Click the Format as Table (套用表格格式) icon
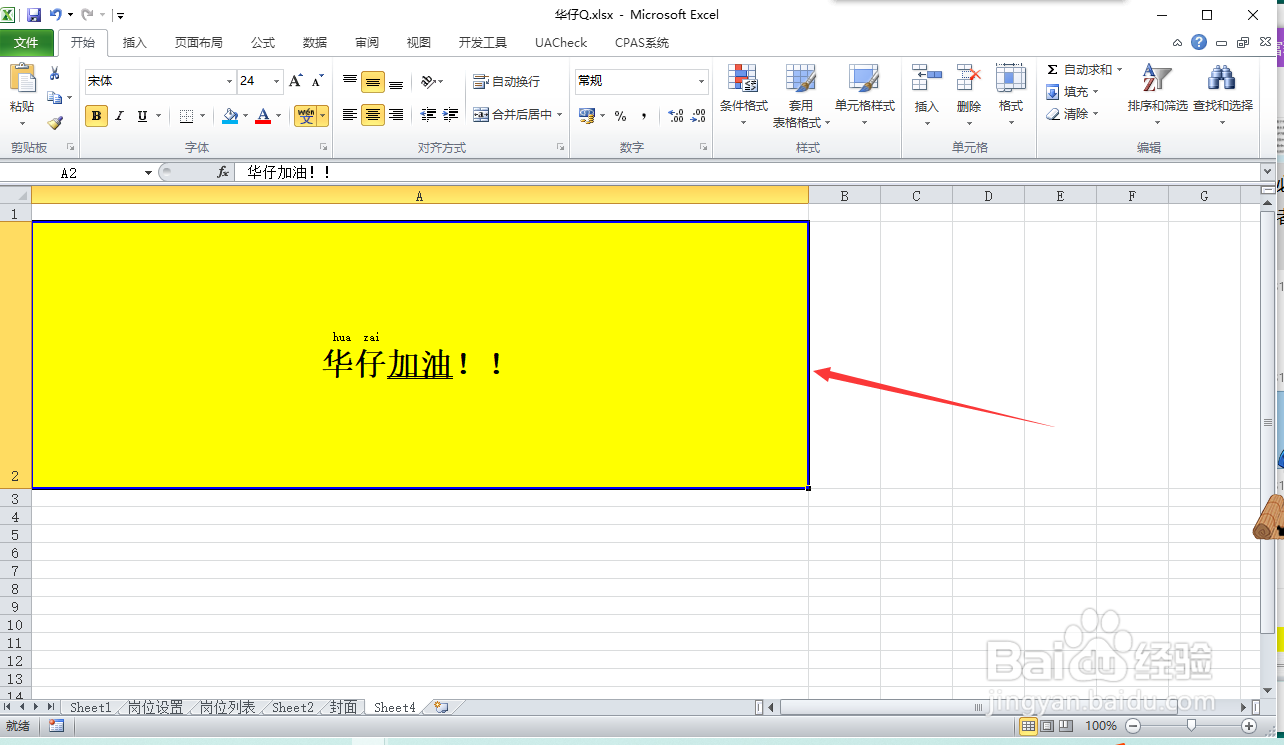1284x745 pixels. [x=800, y=79]
